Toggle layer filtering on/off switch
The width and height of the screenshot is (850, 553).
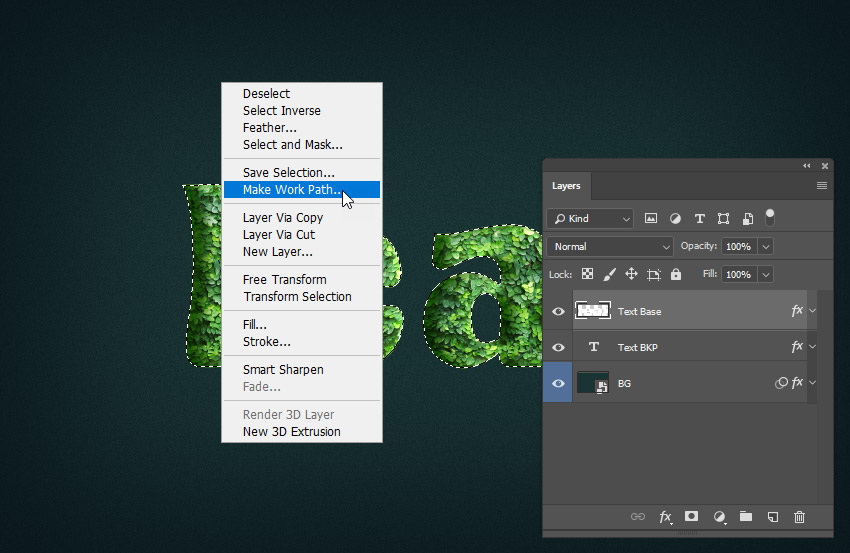click(x=770, y=217)
